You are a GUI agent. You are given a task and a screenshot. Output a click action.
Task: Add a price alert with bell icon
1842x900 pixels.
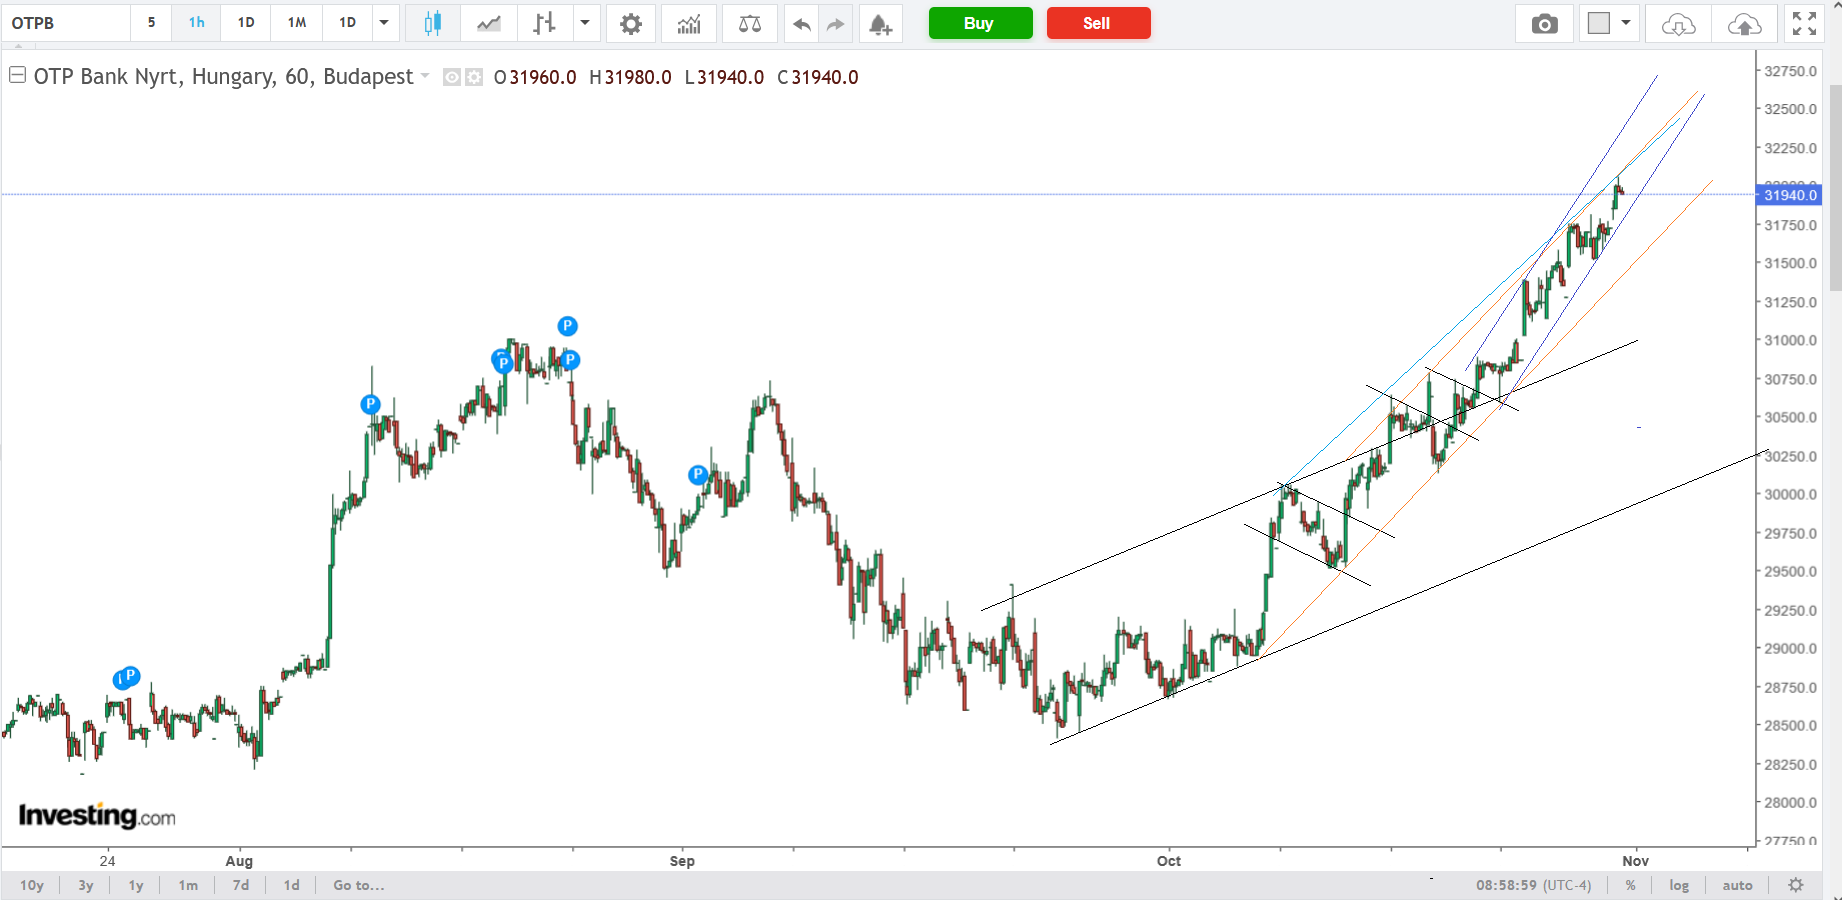coord(879,23)
